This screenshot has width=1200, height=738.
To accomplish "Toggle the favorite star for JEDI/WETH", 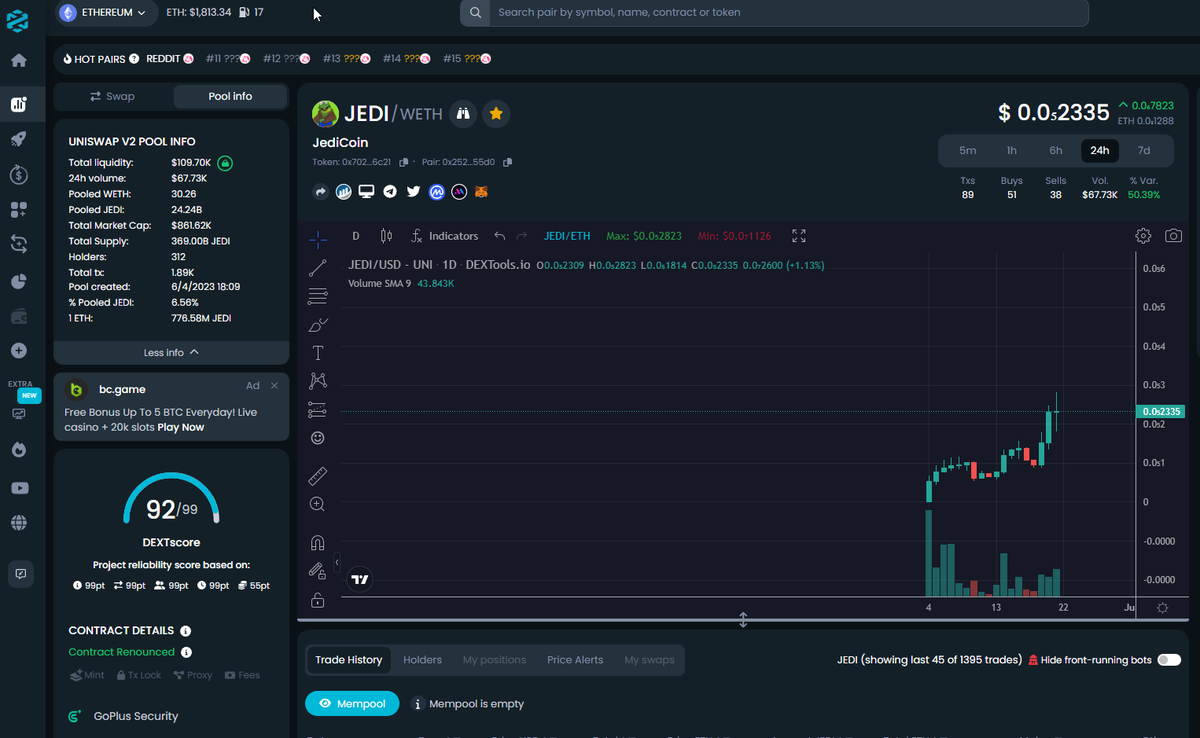I will coord(496,114).
